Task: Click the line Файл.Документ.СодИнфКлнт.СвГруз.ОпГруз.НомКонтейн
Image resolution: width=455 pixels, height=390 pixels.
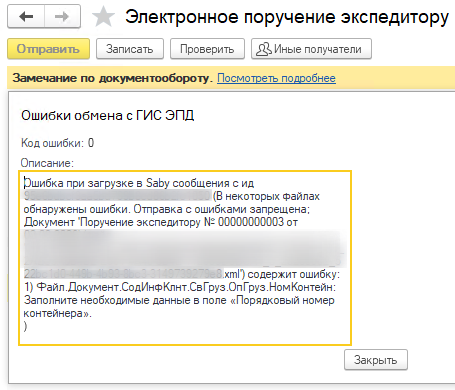Action: [x=180, y=287]
